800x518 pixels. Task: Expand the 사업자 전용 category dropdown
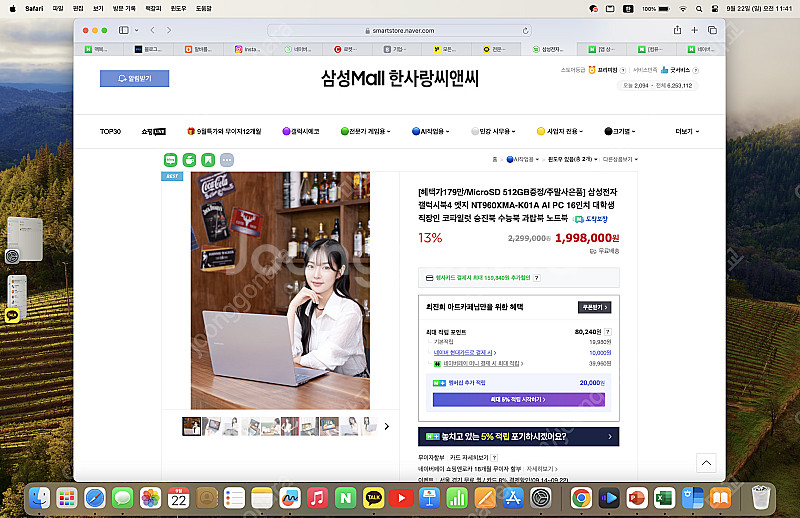click(x=560, y=131)
